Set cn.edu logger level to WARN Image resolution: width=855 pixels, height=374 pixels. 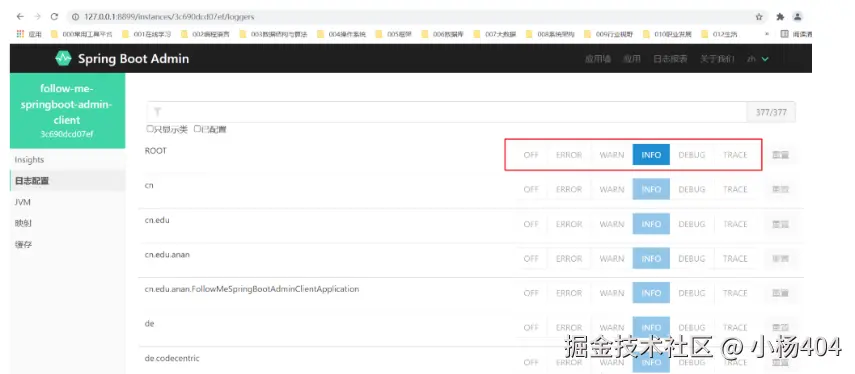611,224
